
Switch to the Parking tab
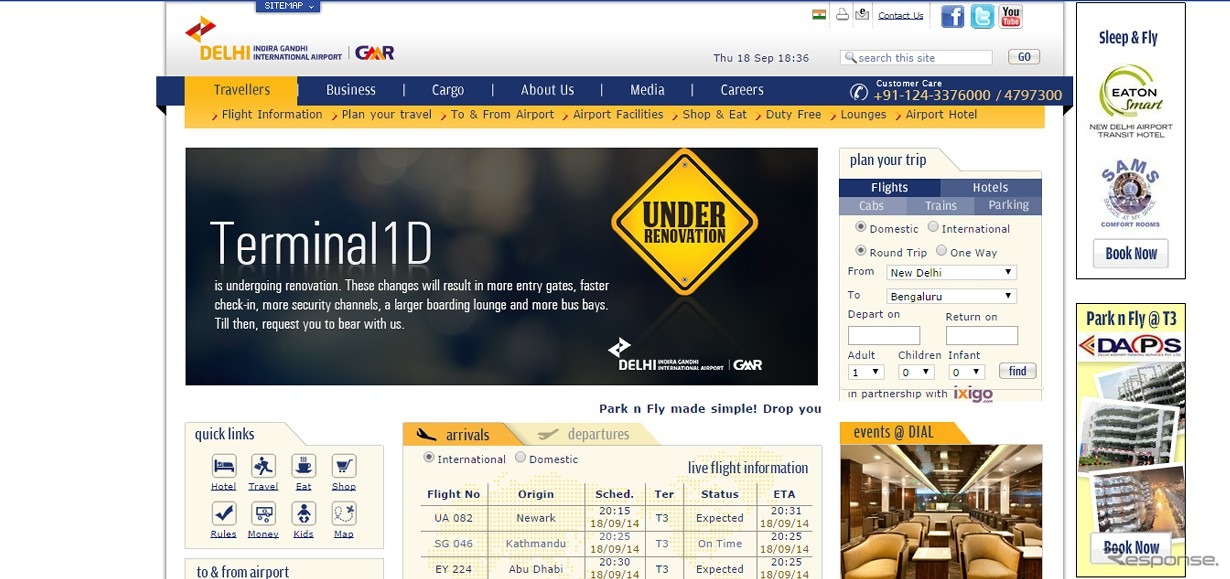1009,205
